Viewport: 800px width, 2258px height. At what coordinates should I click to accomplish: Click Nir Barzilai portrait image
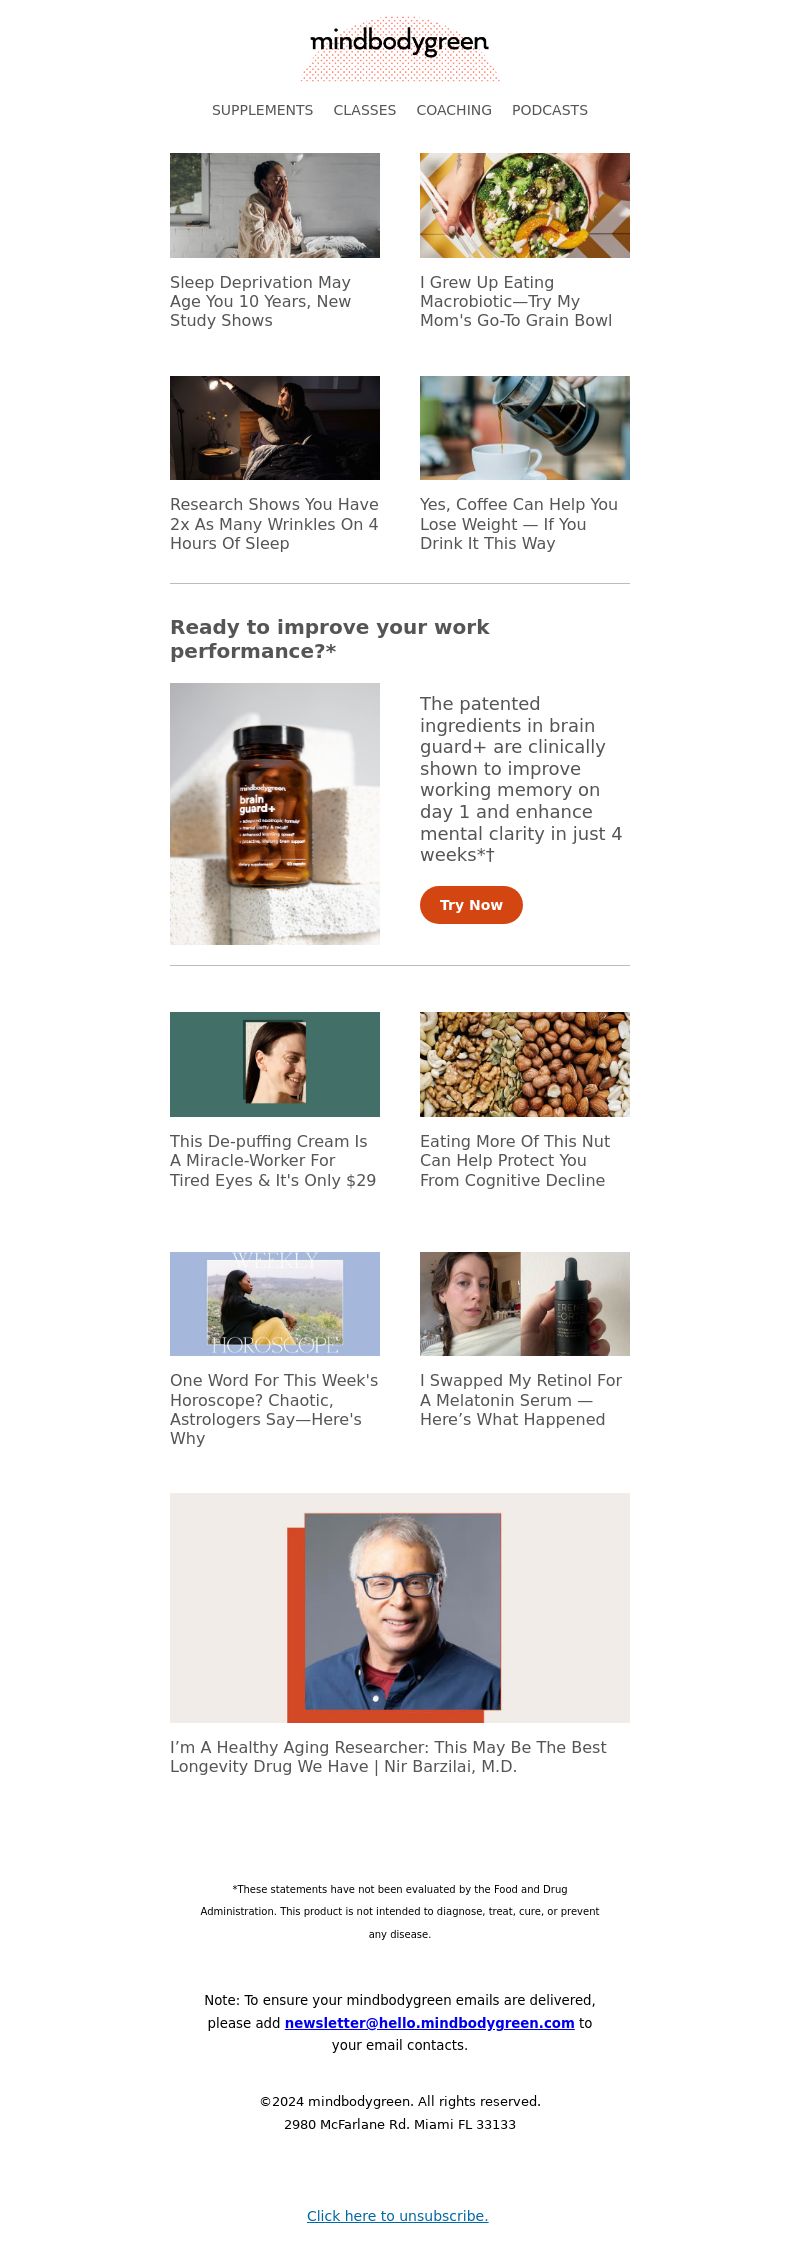coord(400,1608)
